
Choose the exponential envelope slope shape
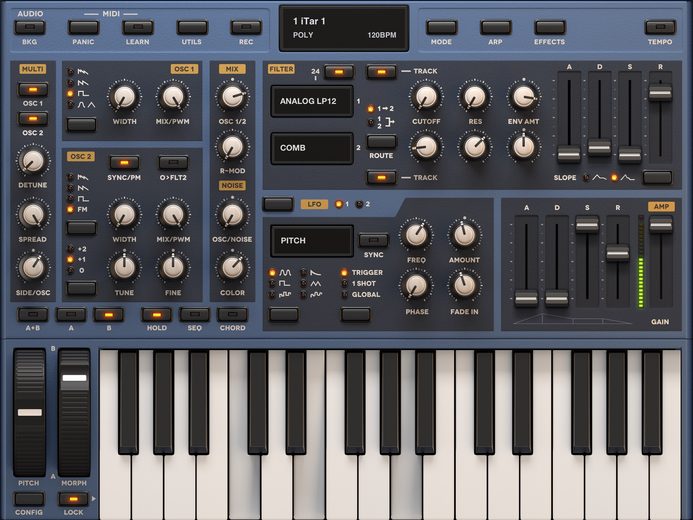pyautogui.click(x=623, y=178)
